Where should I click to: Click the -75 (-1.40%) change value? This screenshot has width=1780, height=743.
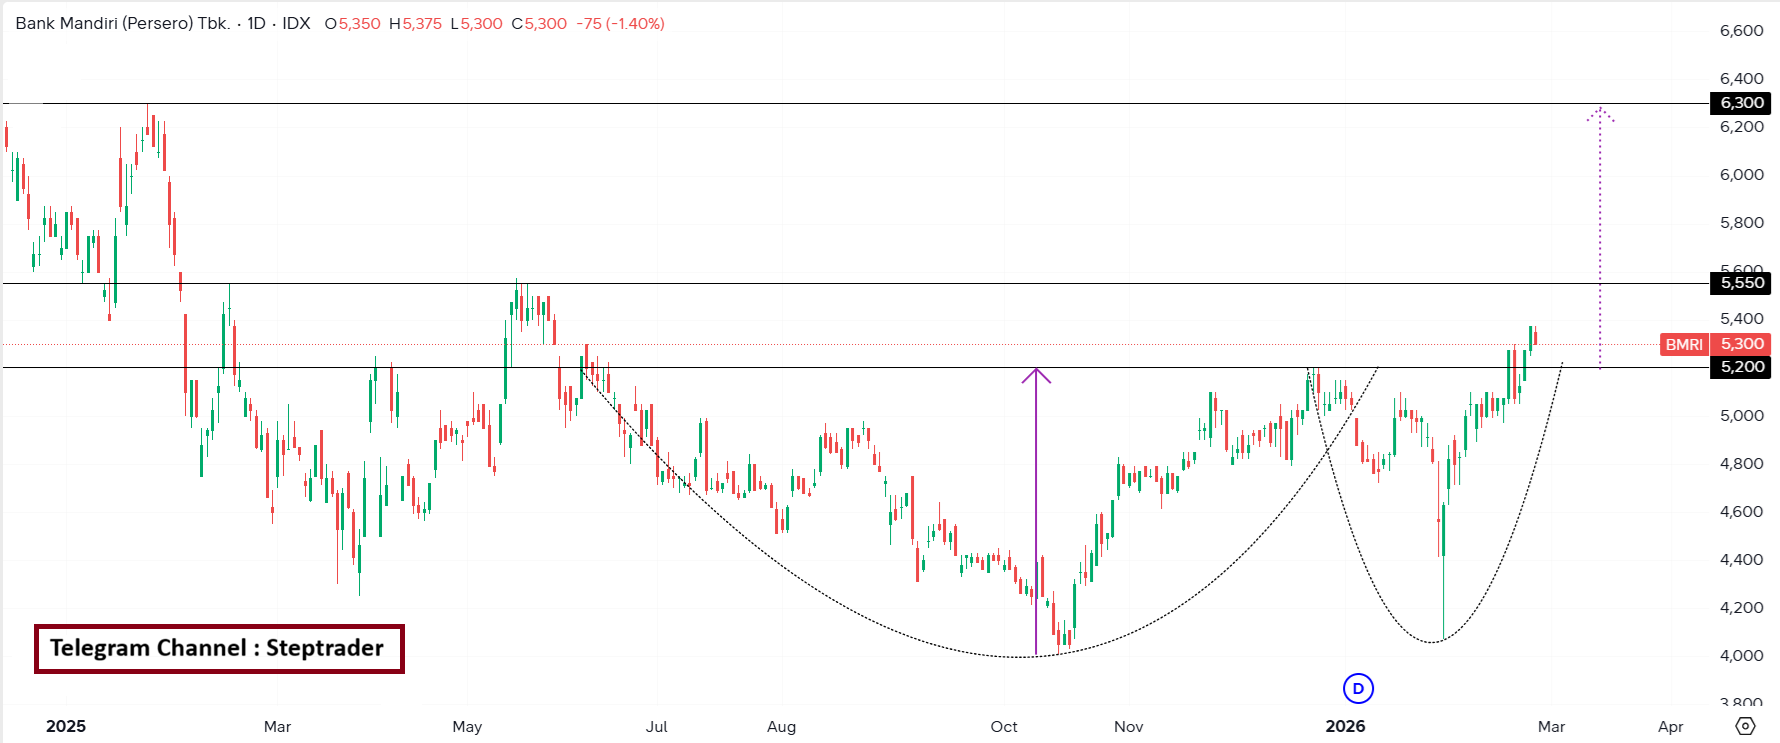620,23
